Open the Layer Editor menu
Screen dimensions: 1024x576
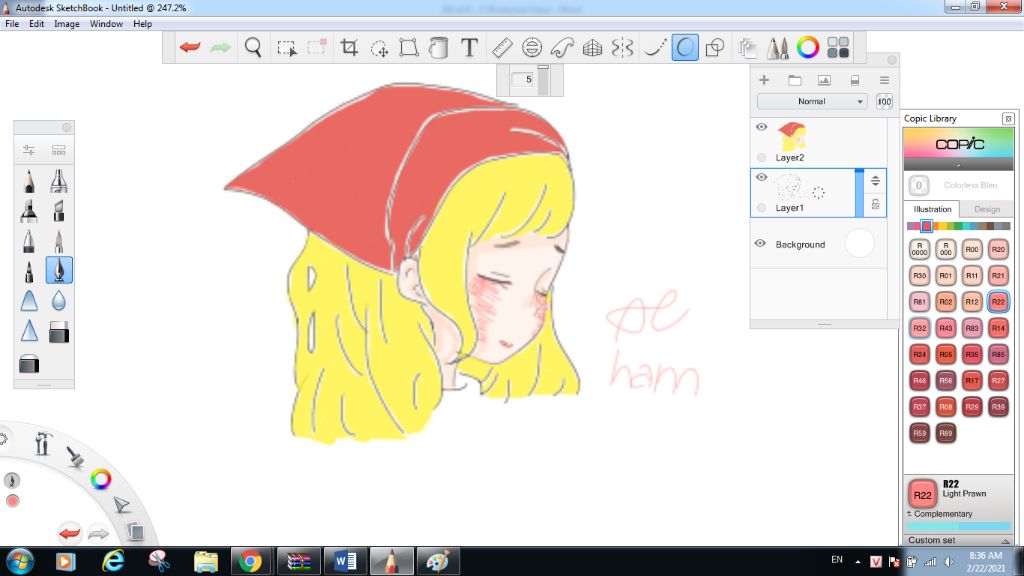[x=884, y=80]
